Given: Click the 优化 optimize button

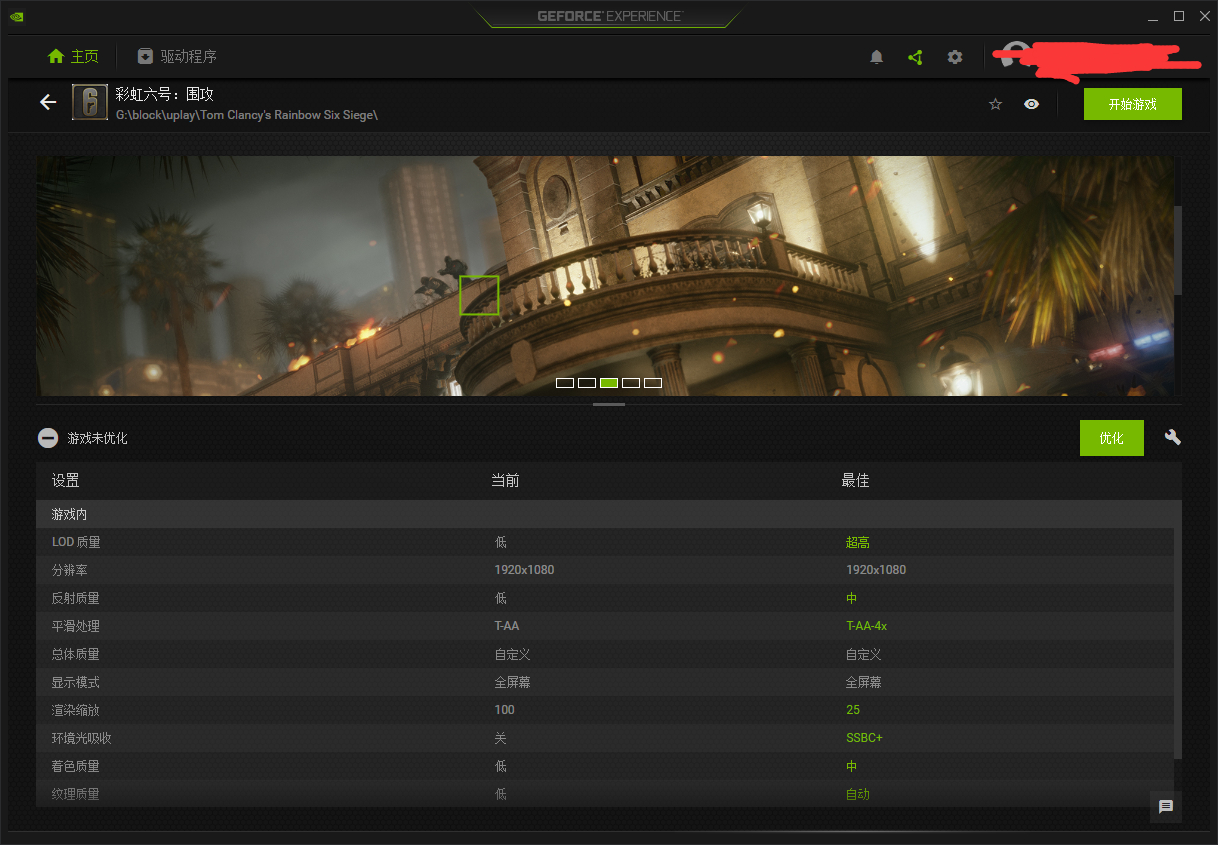Looking at the screenshot, I should pyautogui.click(x=1112, y=438).
